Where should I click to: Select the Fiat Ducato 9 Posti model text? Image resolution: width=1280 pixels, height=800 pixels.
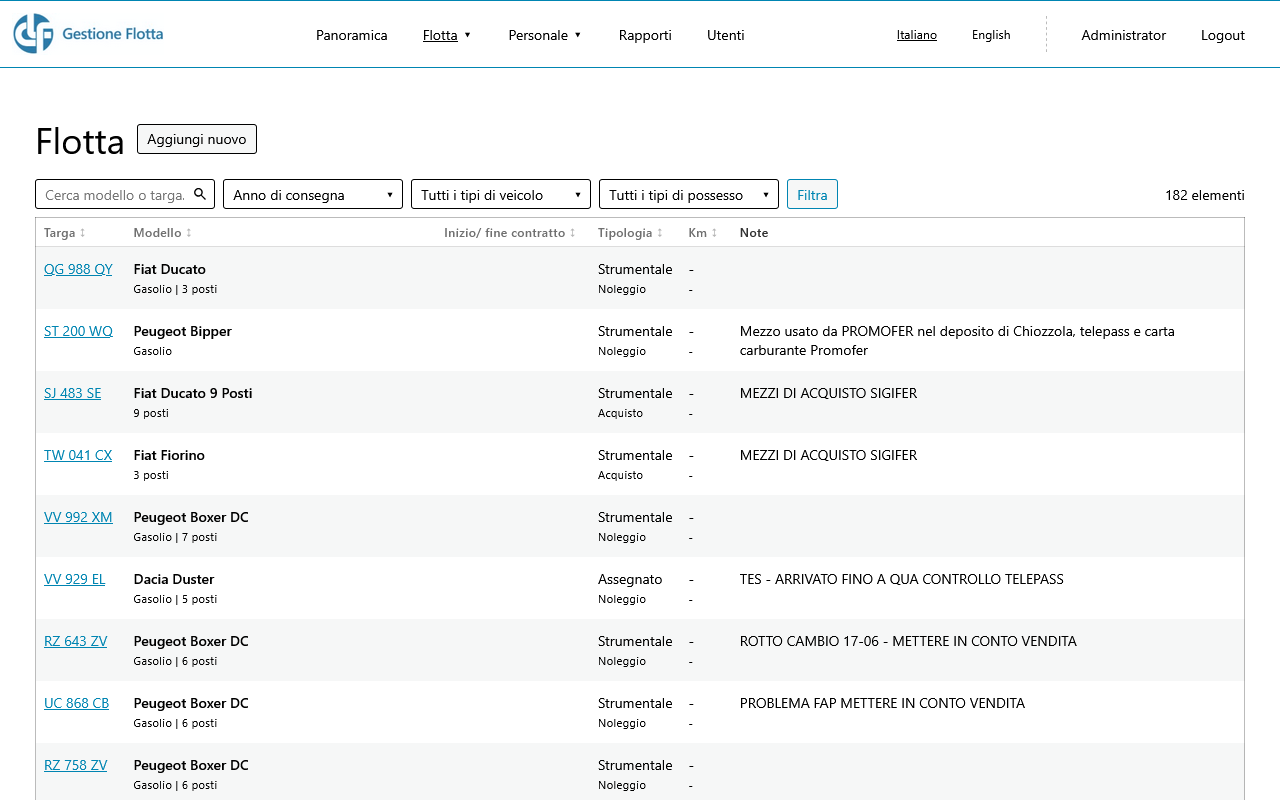[193, 393]
